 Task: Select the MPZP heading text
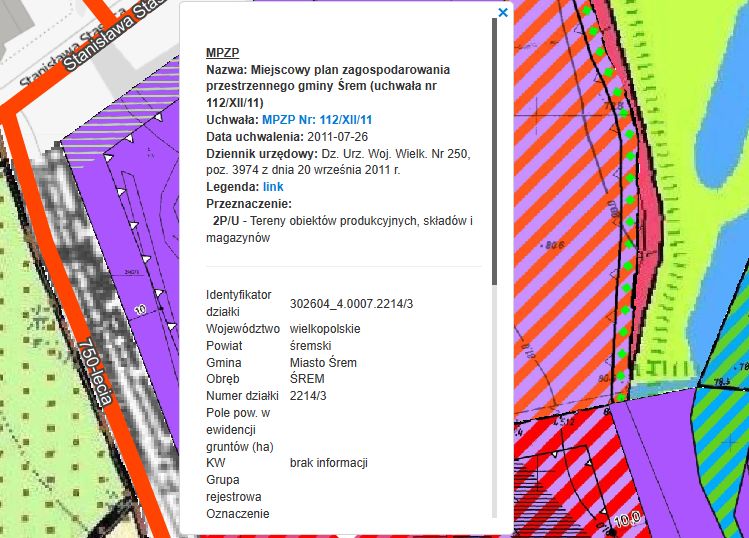tap(223, 53)
